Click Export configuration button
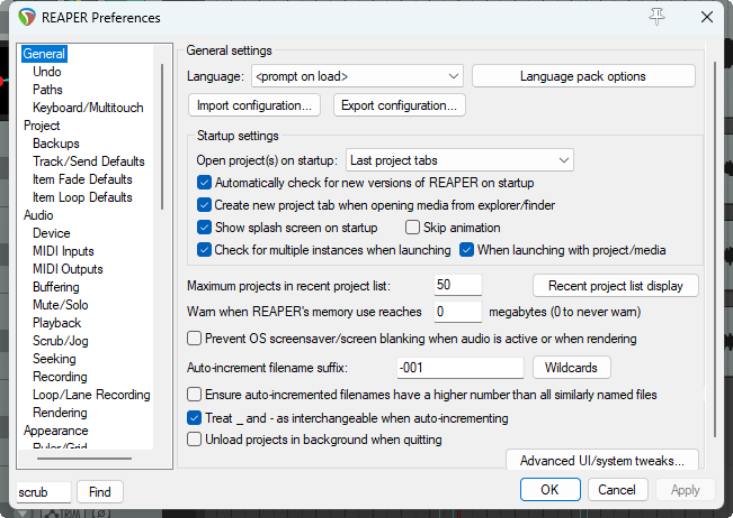The height and width of the screenshot is (518, 733). tap(399, 105)
